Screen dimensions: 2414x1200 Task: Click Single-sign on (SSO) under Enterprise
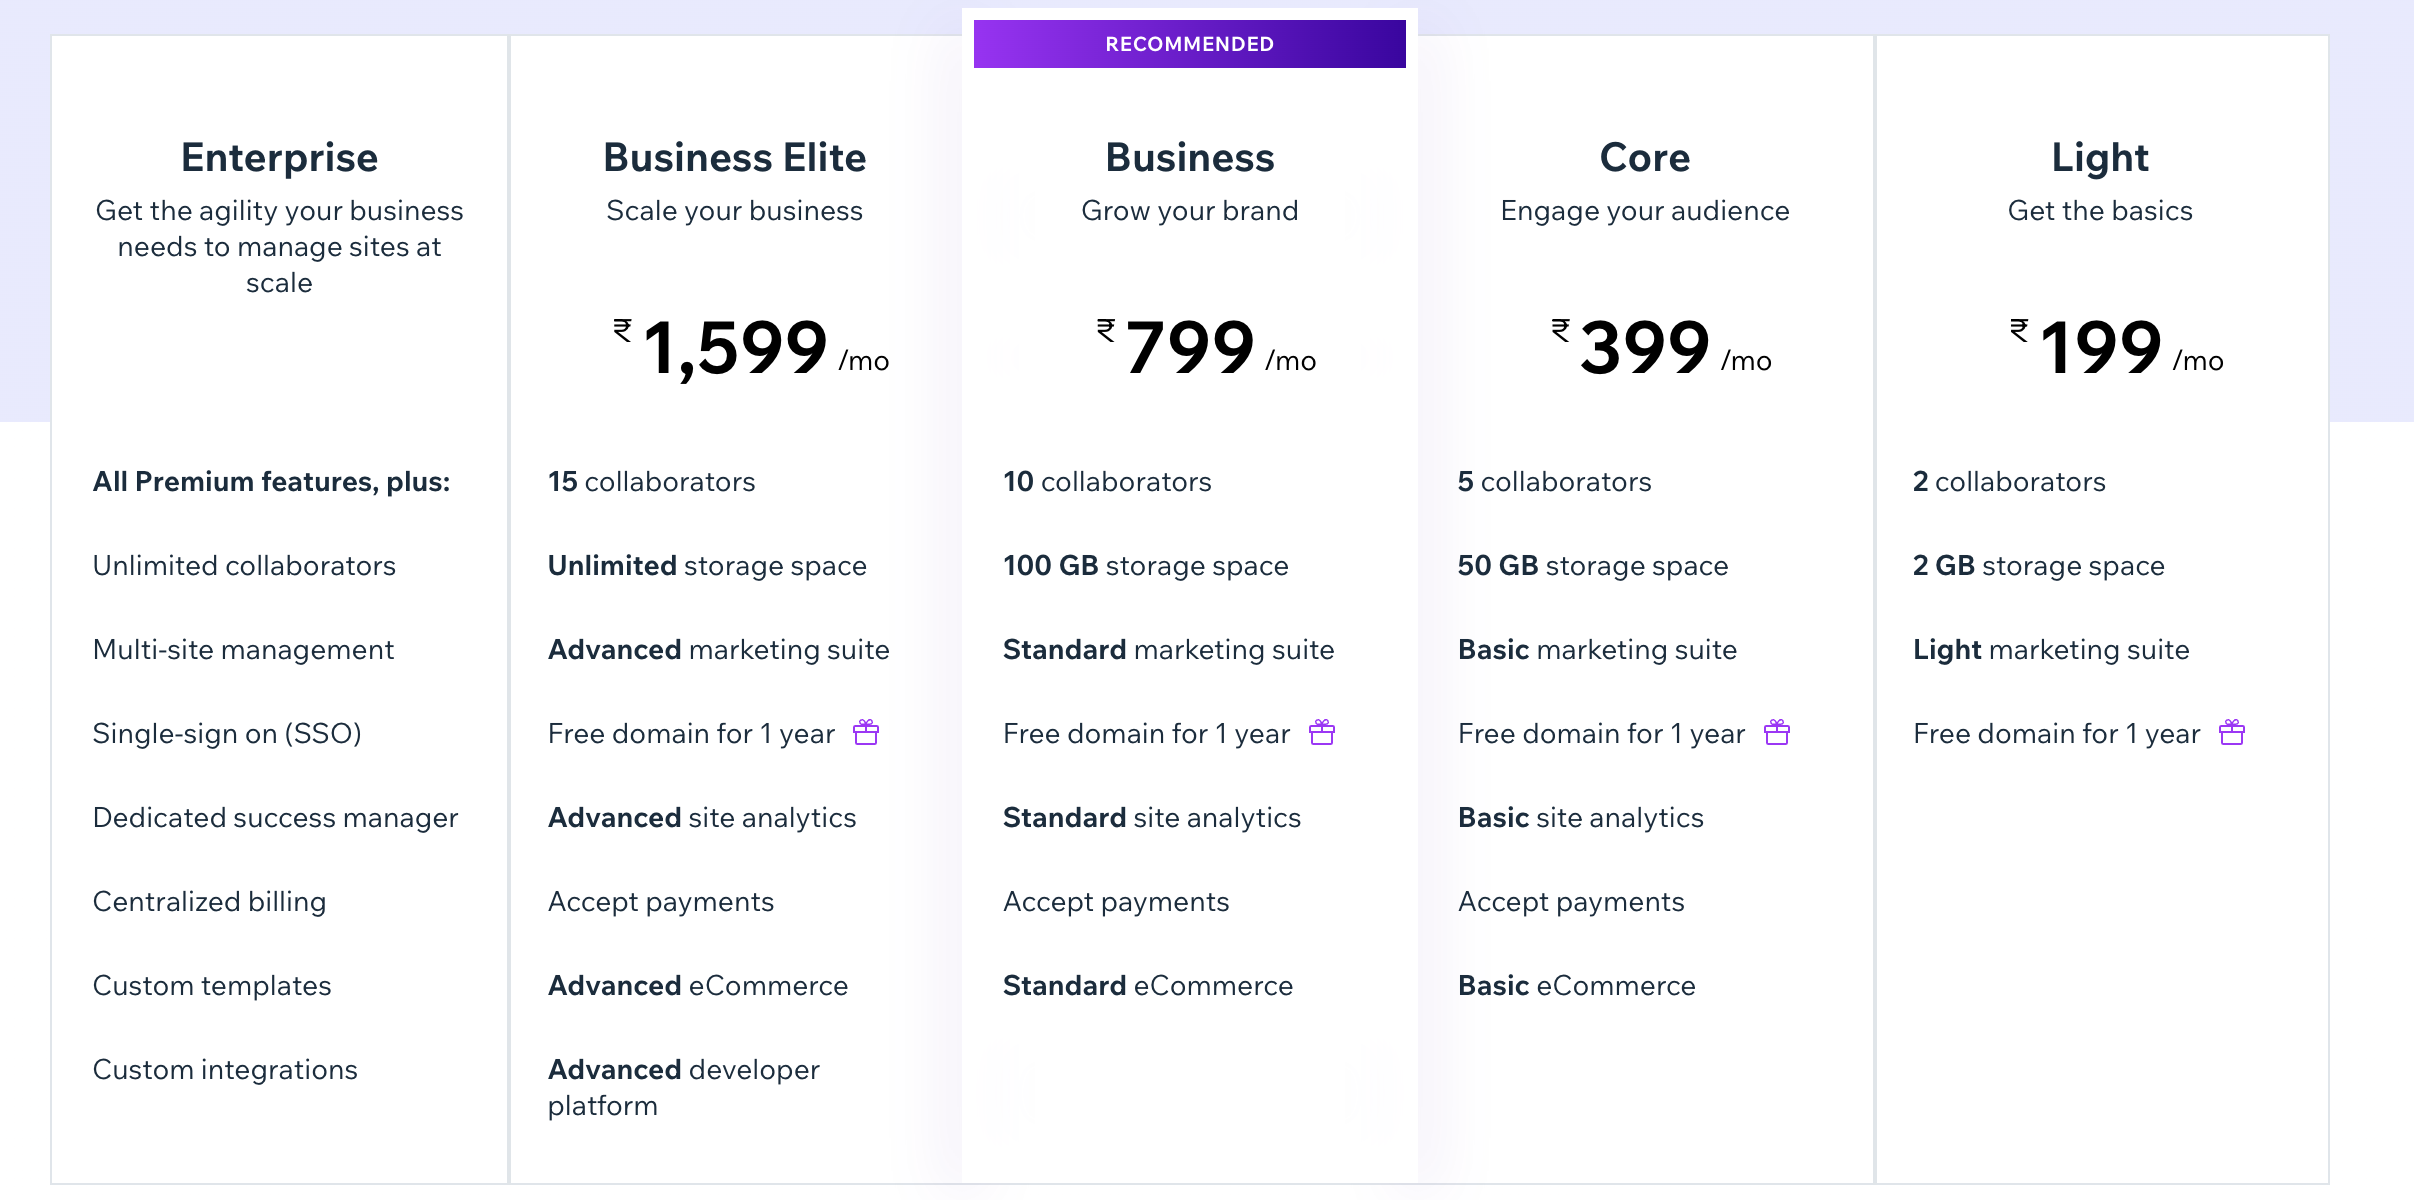227,733
